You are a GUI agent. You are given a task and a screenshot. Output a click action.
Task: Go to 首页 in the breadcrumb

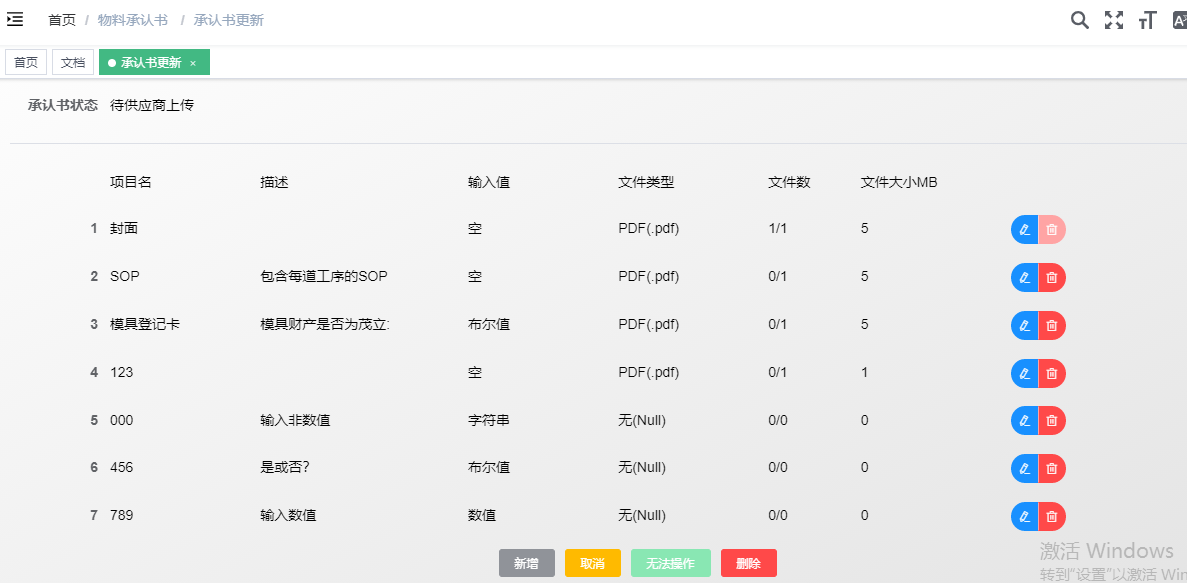[62, 20]
